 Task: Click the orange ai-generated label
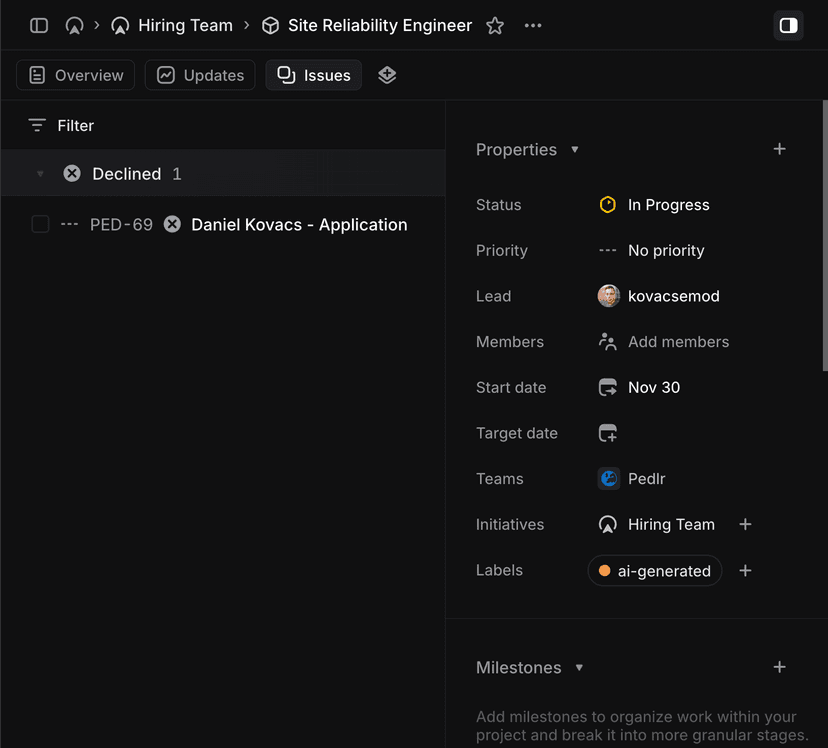(654, 571)
